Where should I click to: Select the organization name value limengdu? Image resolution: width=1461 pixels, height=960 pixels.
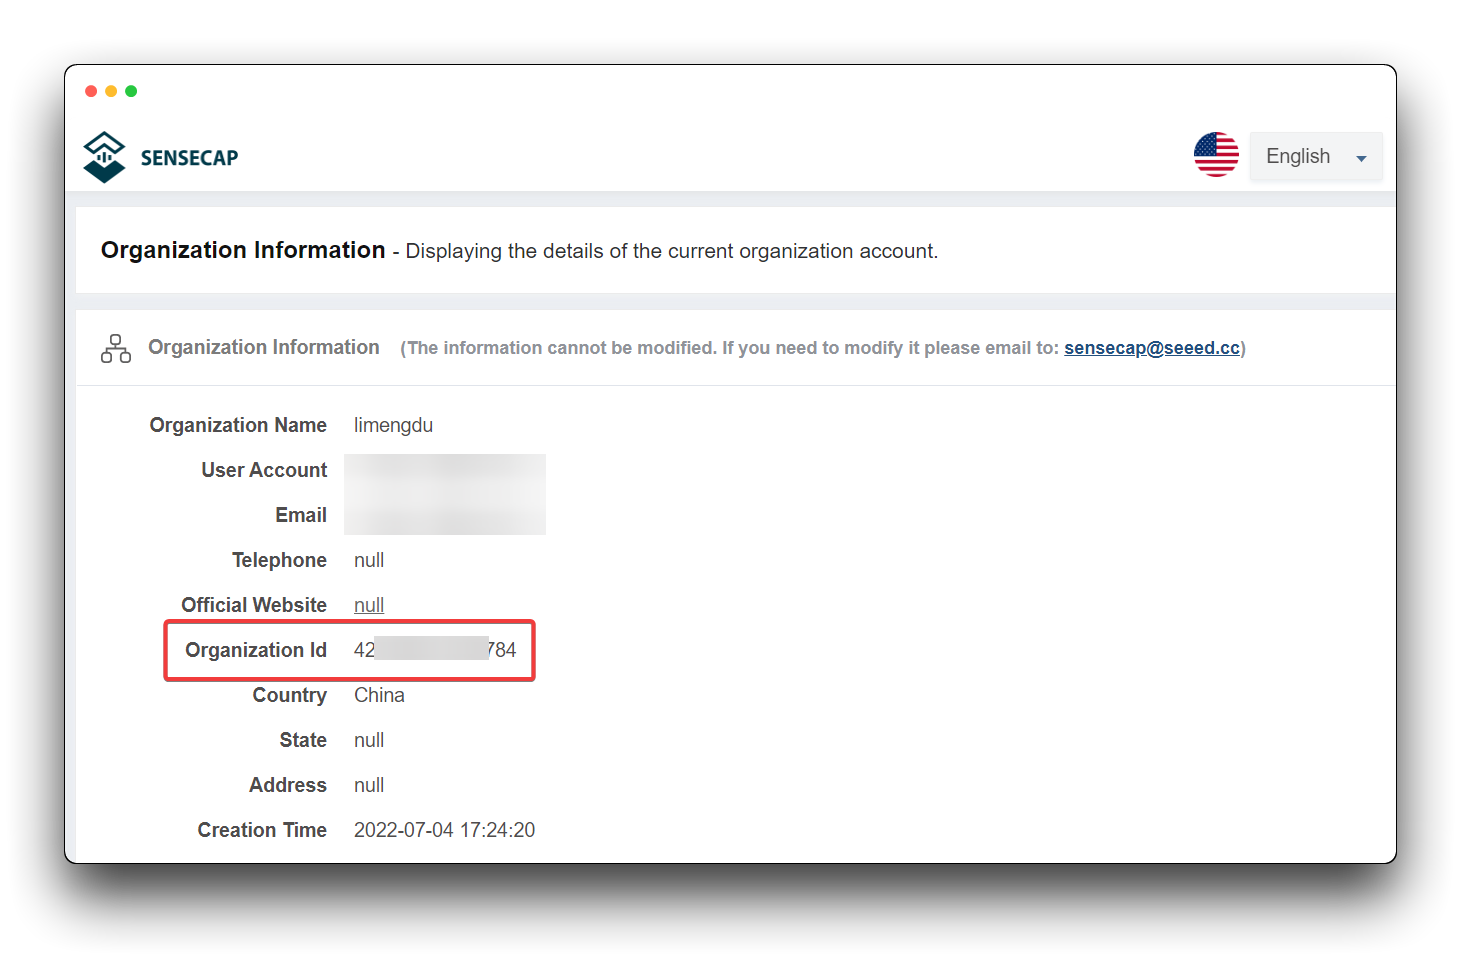pyautogui.click(x=393, y=425)
